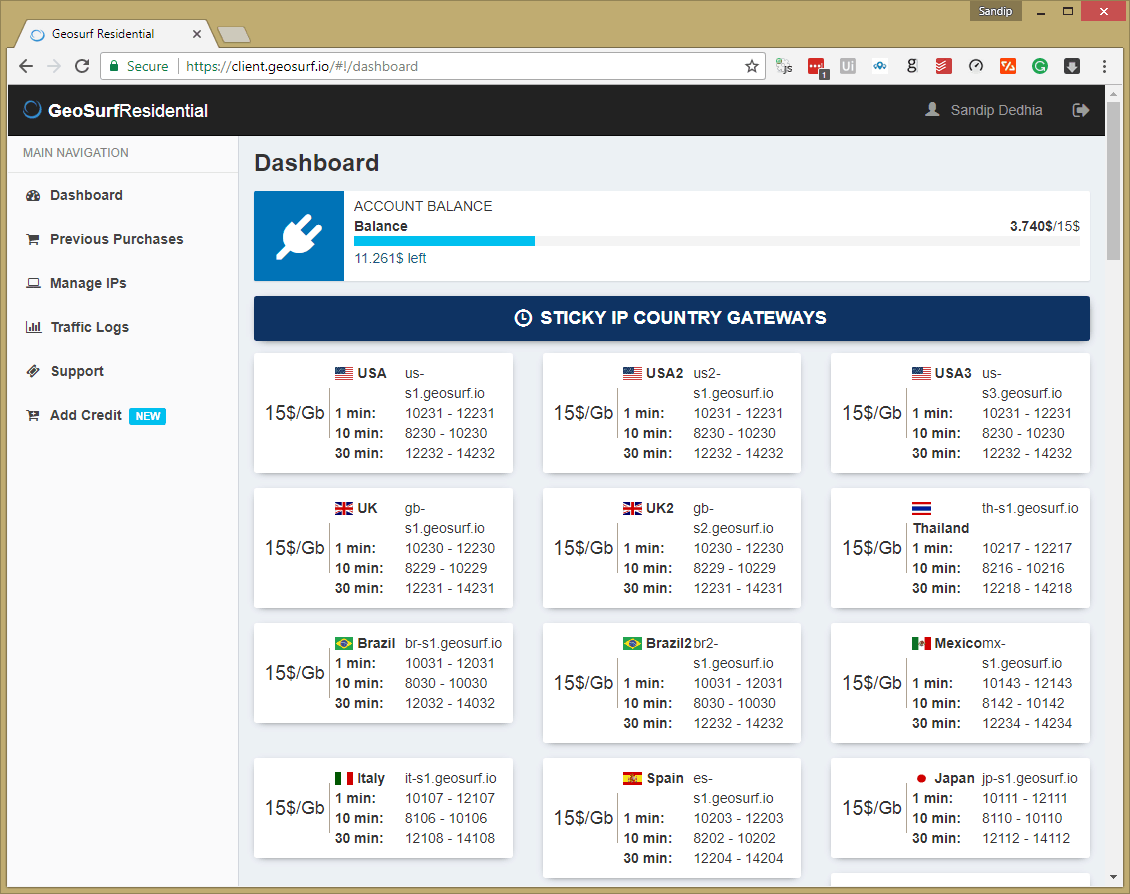Click the Thailand flag icon
This screenshot has width=1130, height=894.
click(921, 508)
